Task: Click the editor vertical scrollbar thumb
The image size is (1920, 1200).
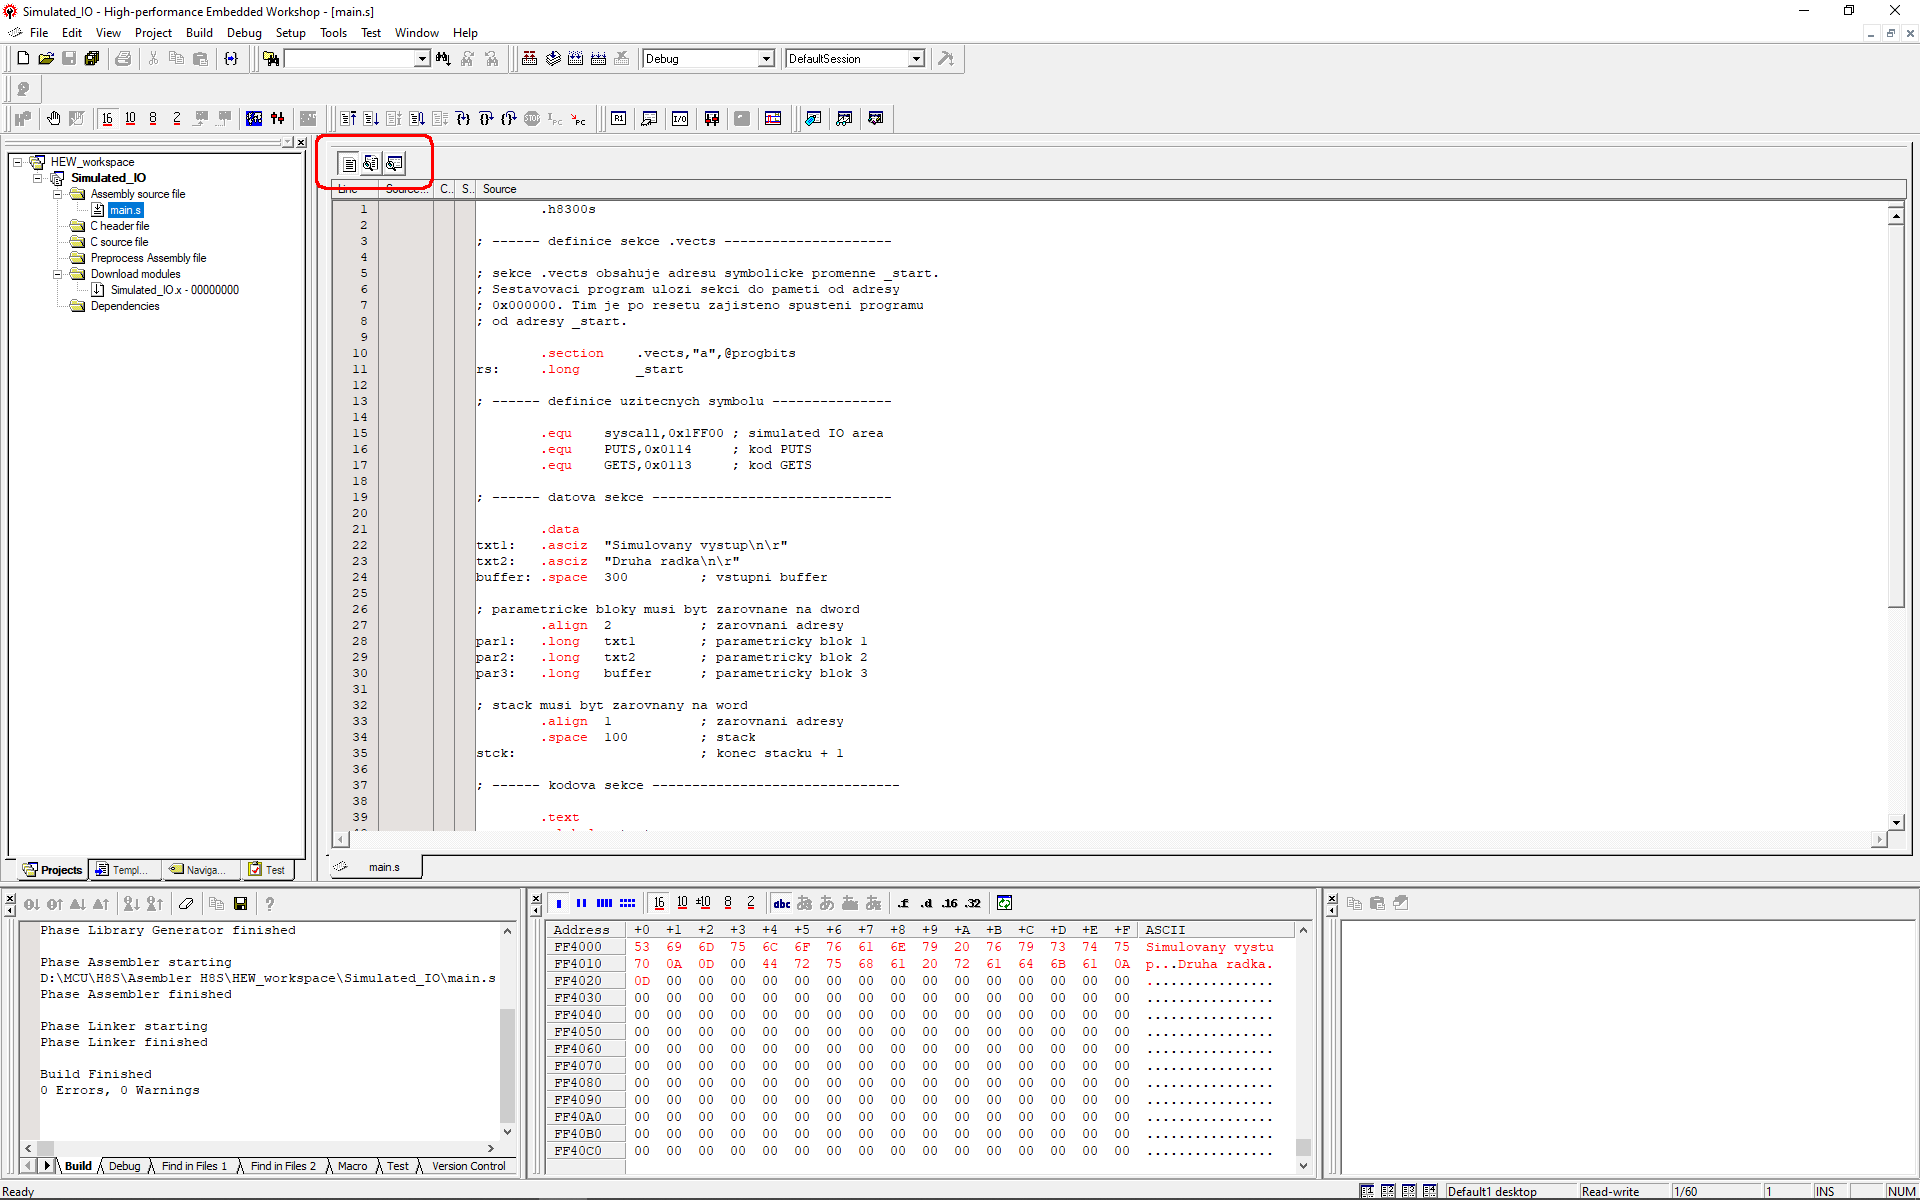Action: (1896, 415)
